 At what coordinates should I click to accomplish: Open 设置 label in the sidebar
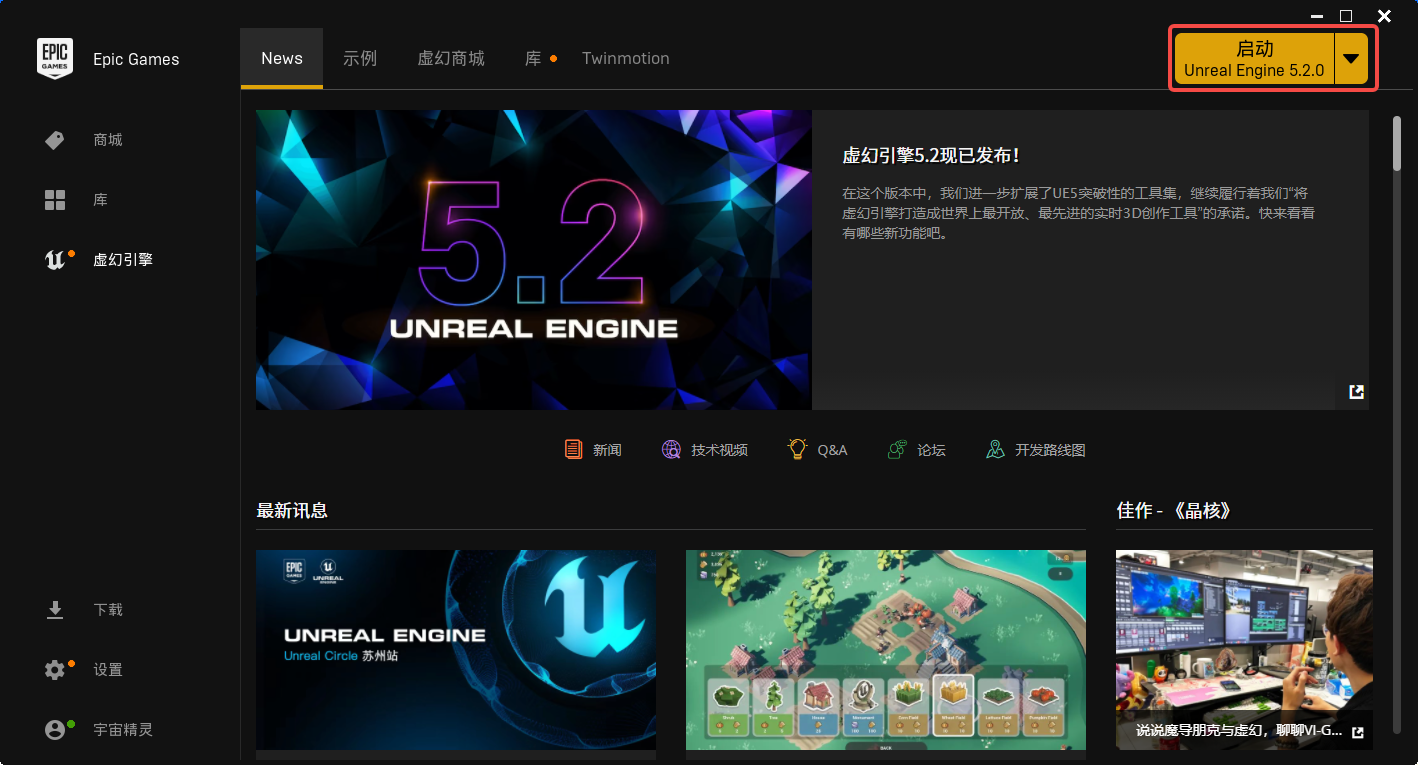tap(108, 670)
